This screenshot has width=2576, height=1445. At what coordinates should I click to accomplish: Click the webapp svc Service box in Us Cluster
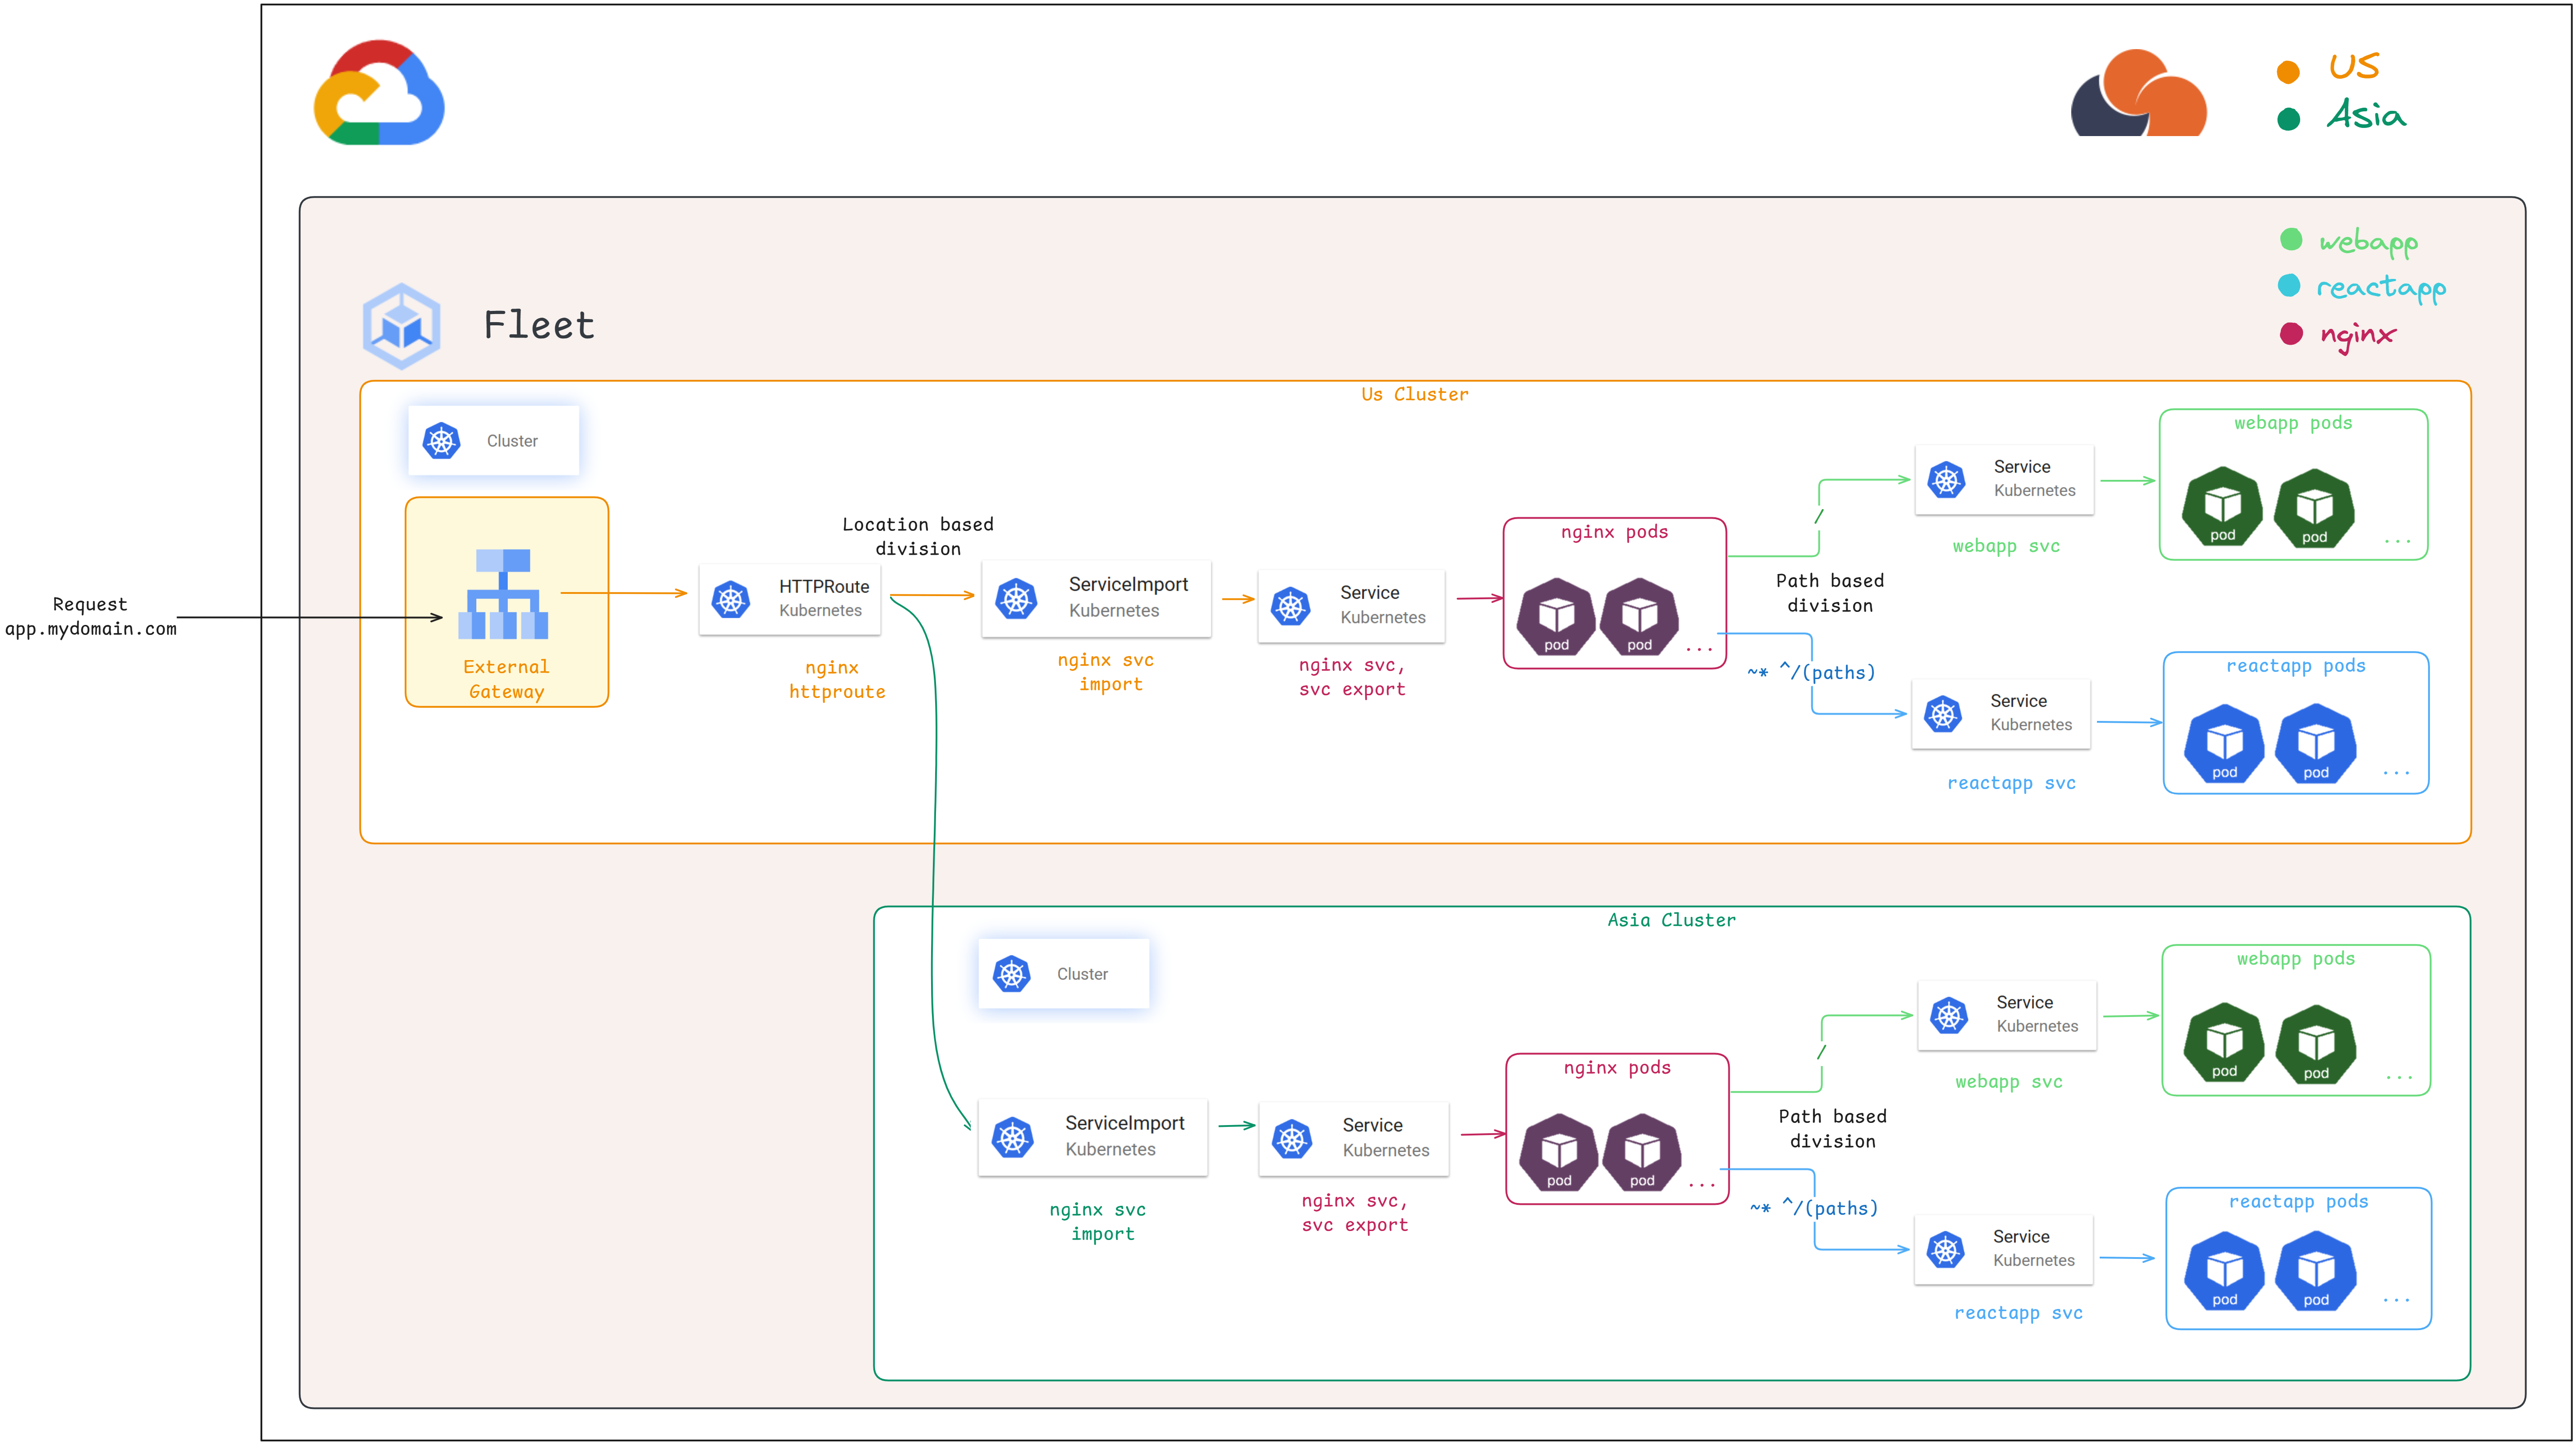[2004, 480]
